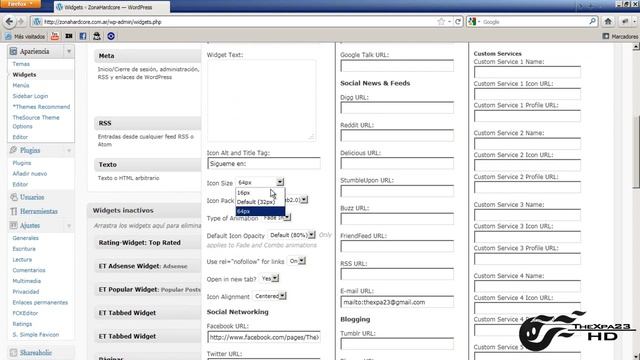Click the Digg URL field

[x=397, y=108]
